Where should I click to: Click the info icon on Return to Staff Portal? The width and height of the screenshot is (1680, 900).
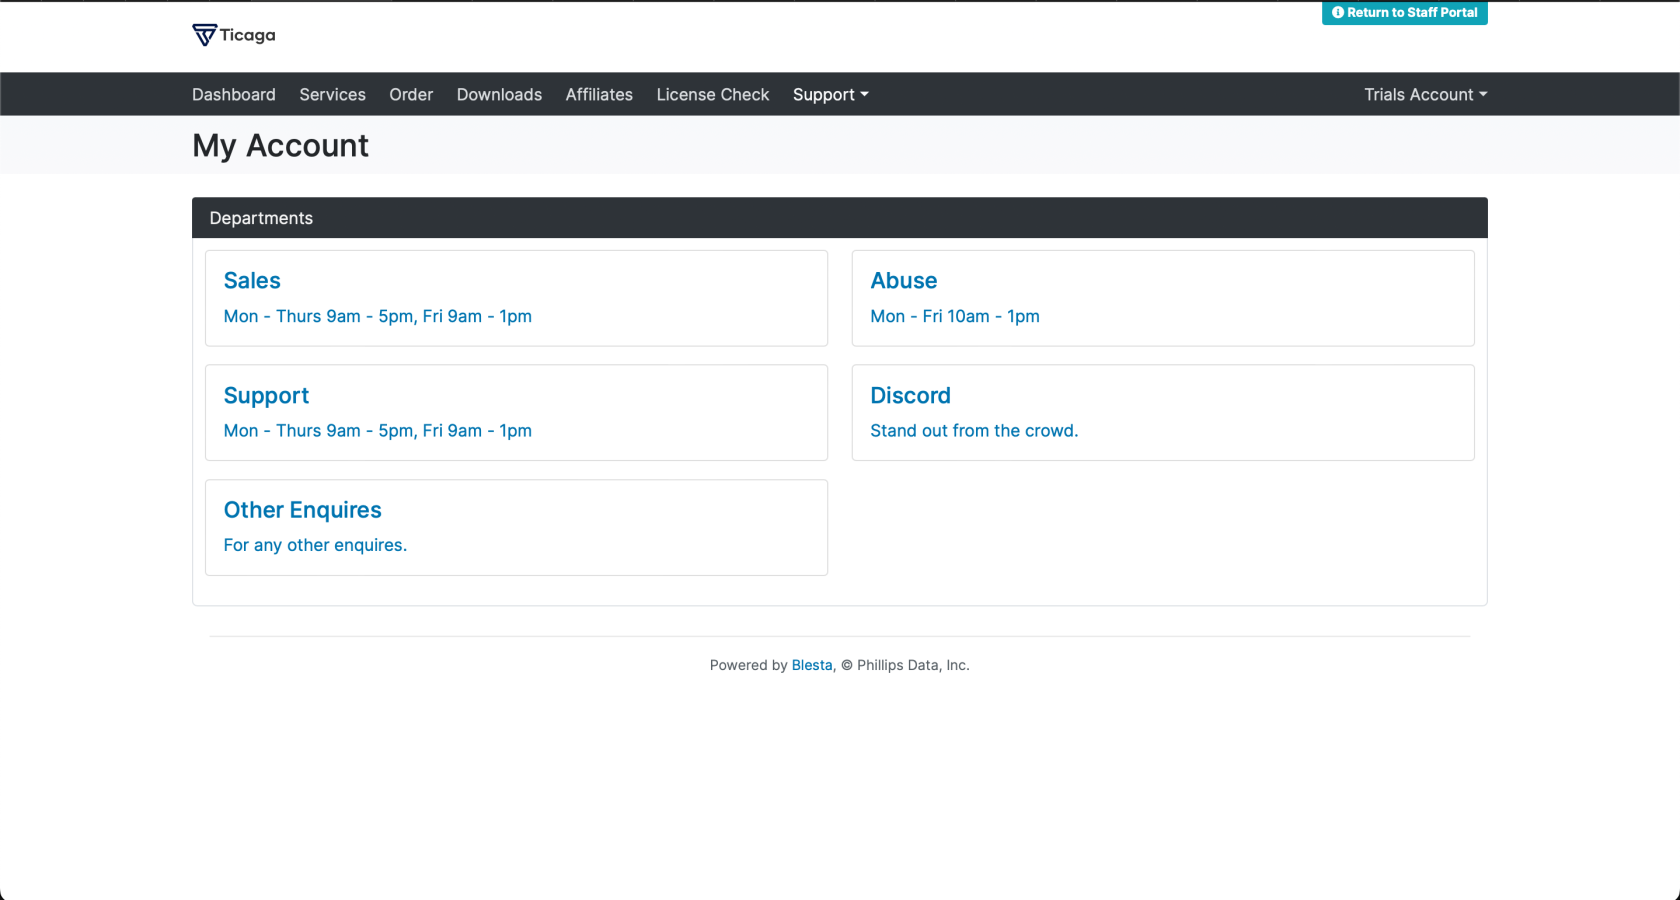1338,13
